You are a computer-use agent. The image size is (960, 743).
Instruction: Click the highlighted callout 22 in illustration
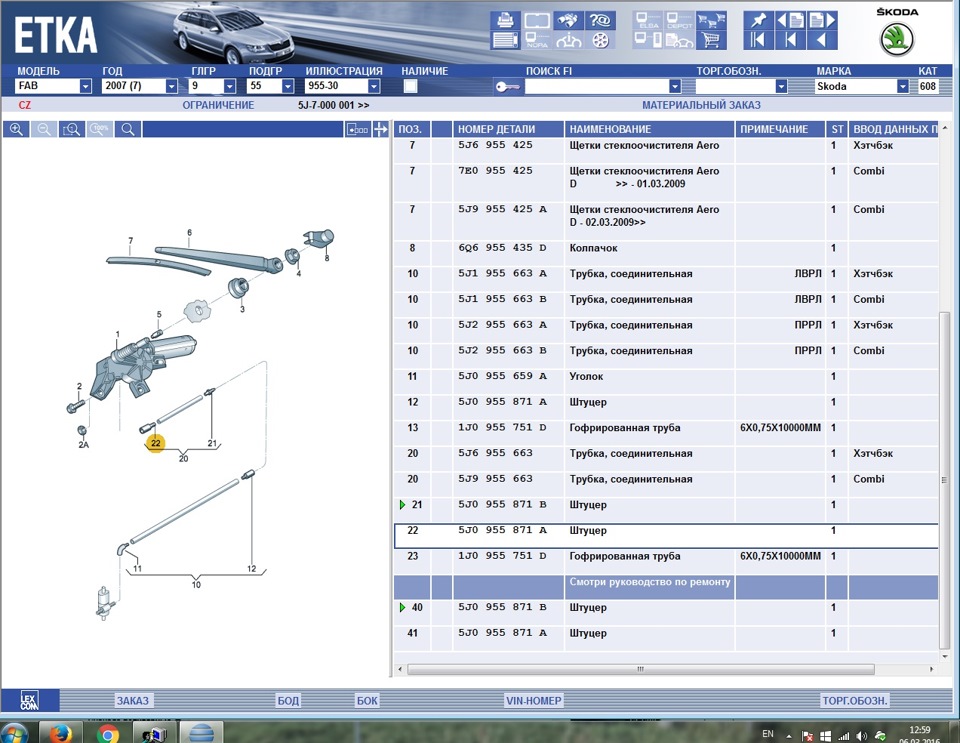click(x=156, y=443)
